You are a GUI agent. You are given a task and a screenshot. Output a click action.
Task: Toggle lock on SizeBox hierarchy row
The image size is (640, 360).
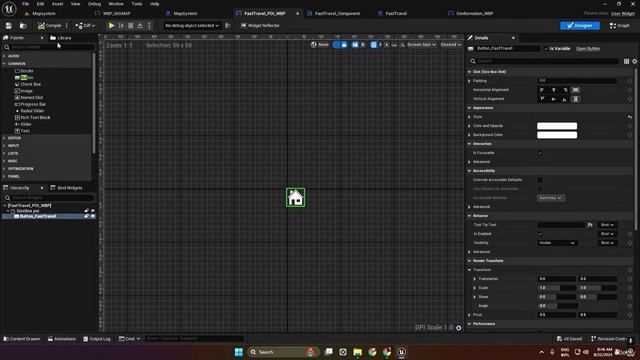point(87,211)
